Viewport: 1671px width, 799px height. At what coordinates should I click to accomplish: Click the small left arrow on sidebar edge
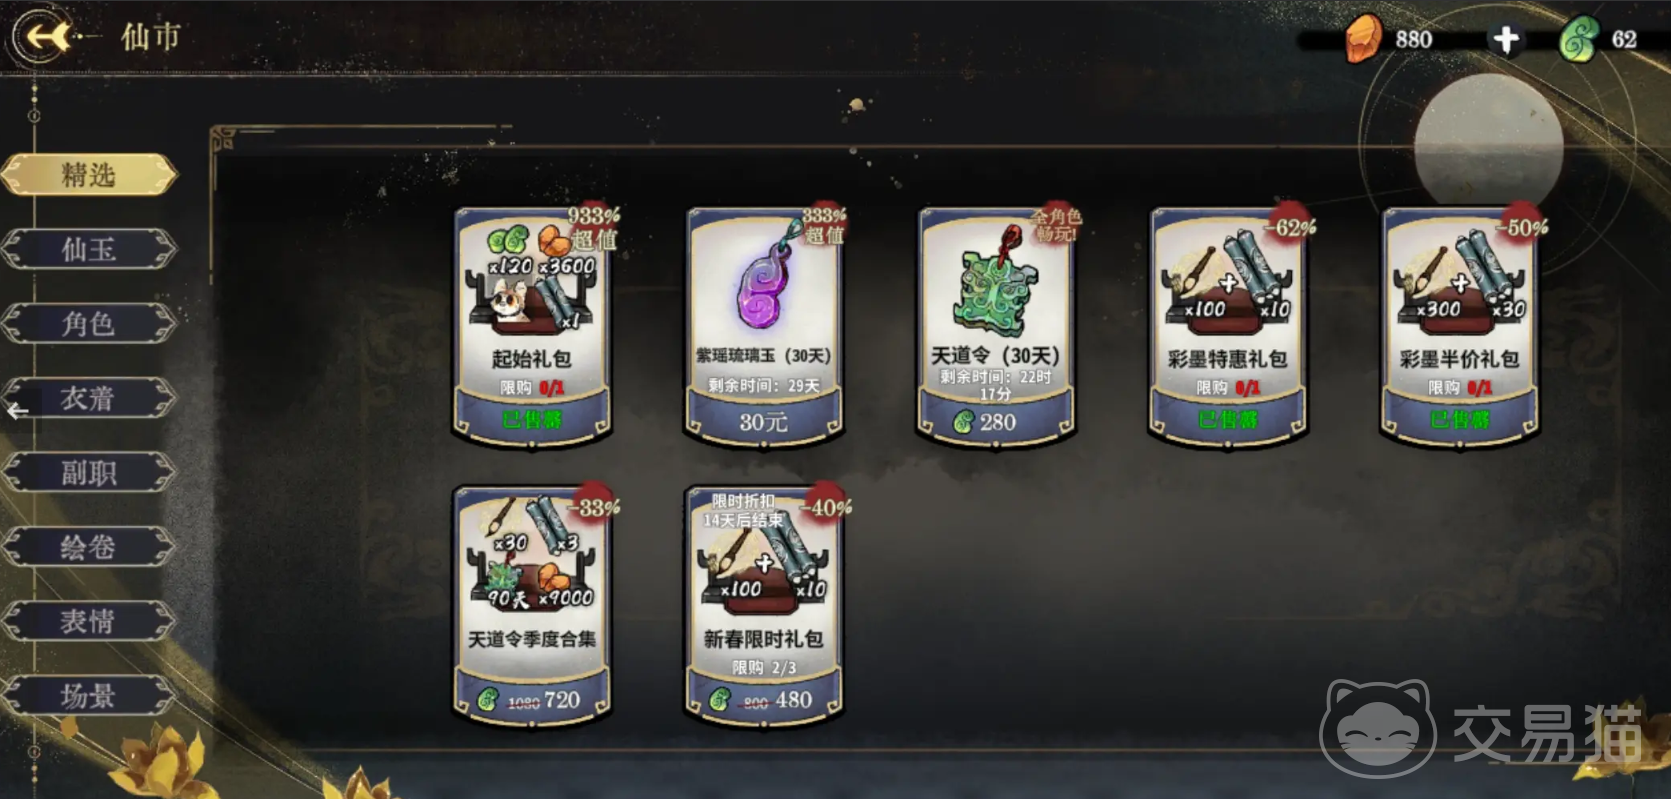[17, 411]
